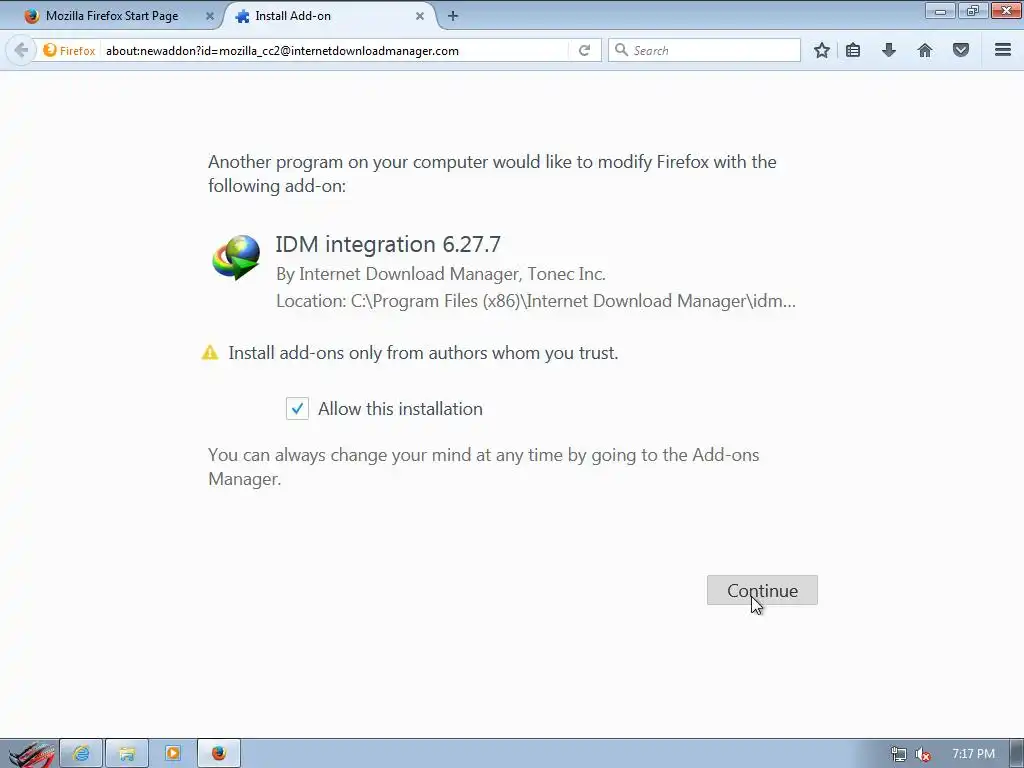This screenshot has width=1024, height=768.
Task: Click the magnifier icon in Search box
Action: [x=622, y=50]
